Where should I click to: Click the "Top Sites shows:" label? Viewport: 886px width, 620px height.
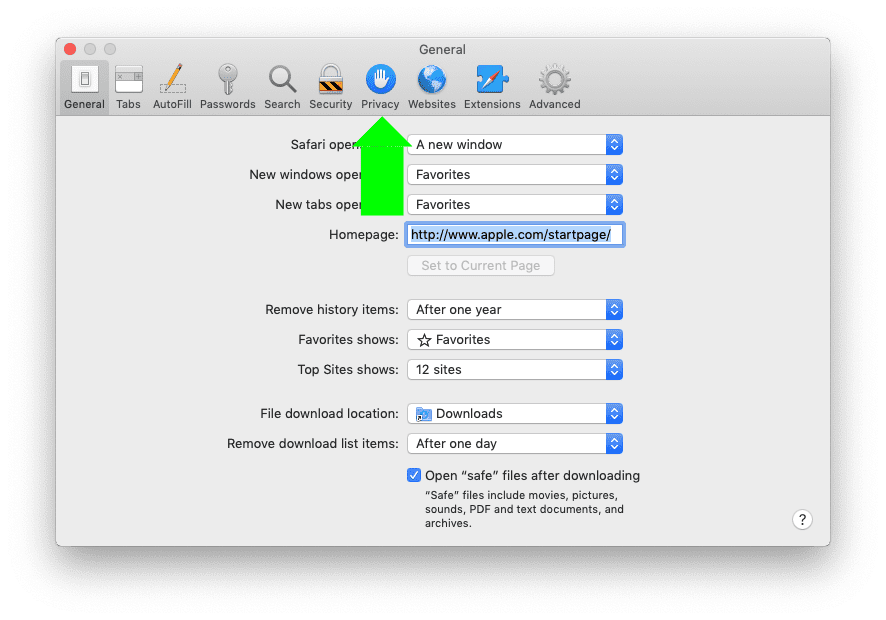[x=348, y=370]
